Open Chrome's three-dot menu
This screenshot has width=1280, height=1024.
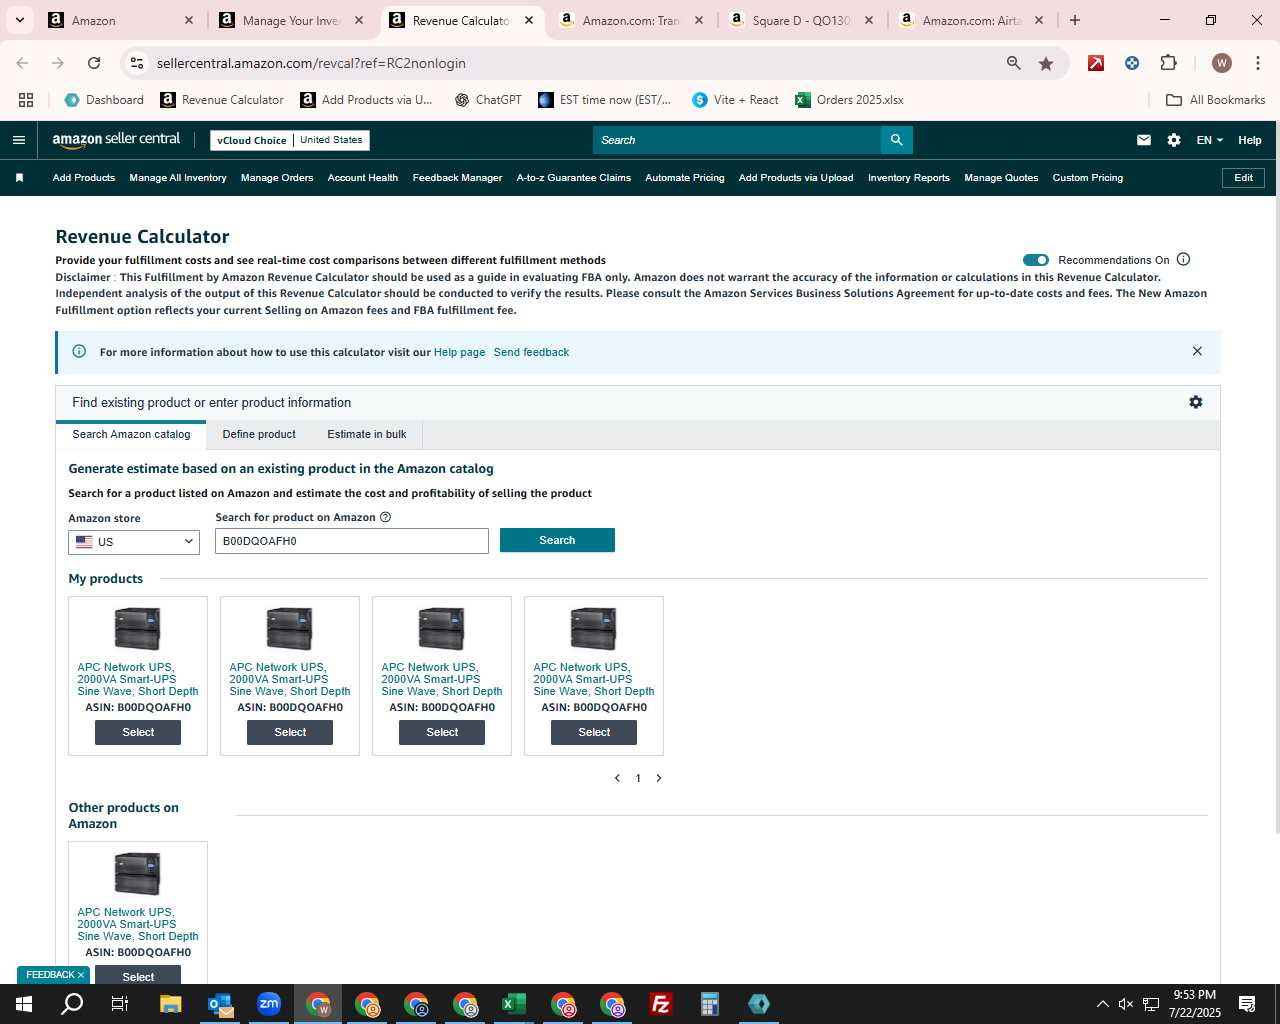pyautogui.click(x=1257, y=63)
